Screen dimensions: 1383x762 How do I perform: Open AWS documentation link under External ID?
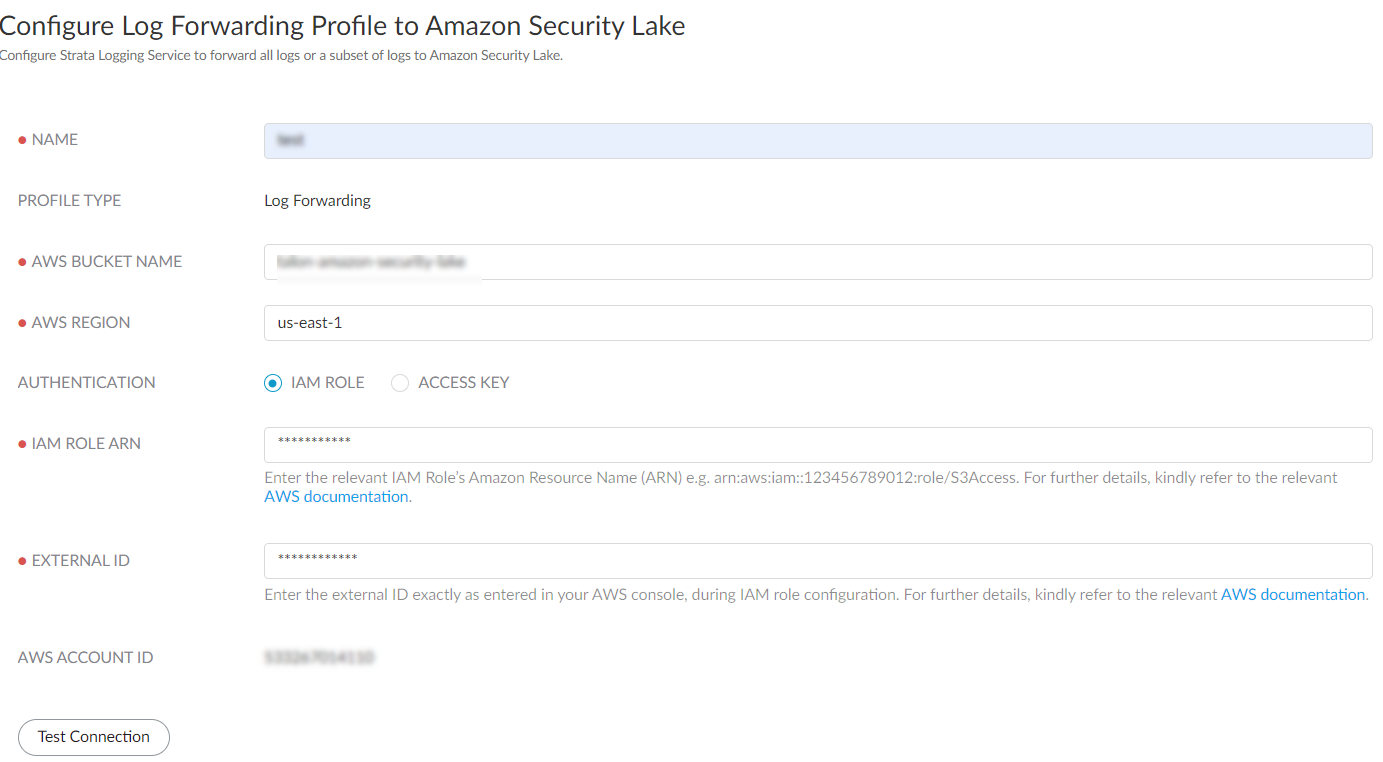(1292, 594)
